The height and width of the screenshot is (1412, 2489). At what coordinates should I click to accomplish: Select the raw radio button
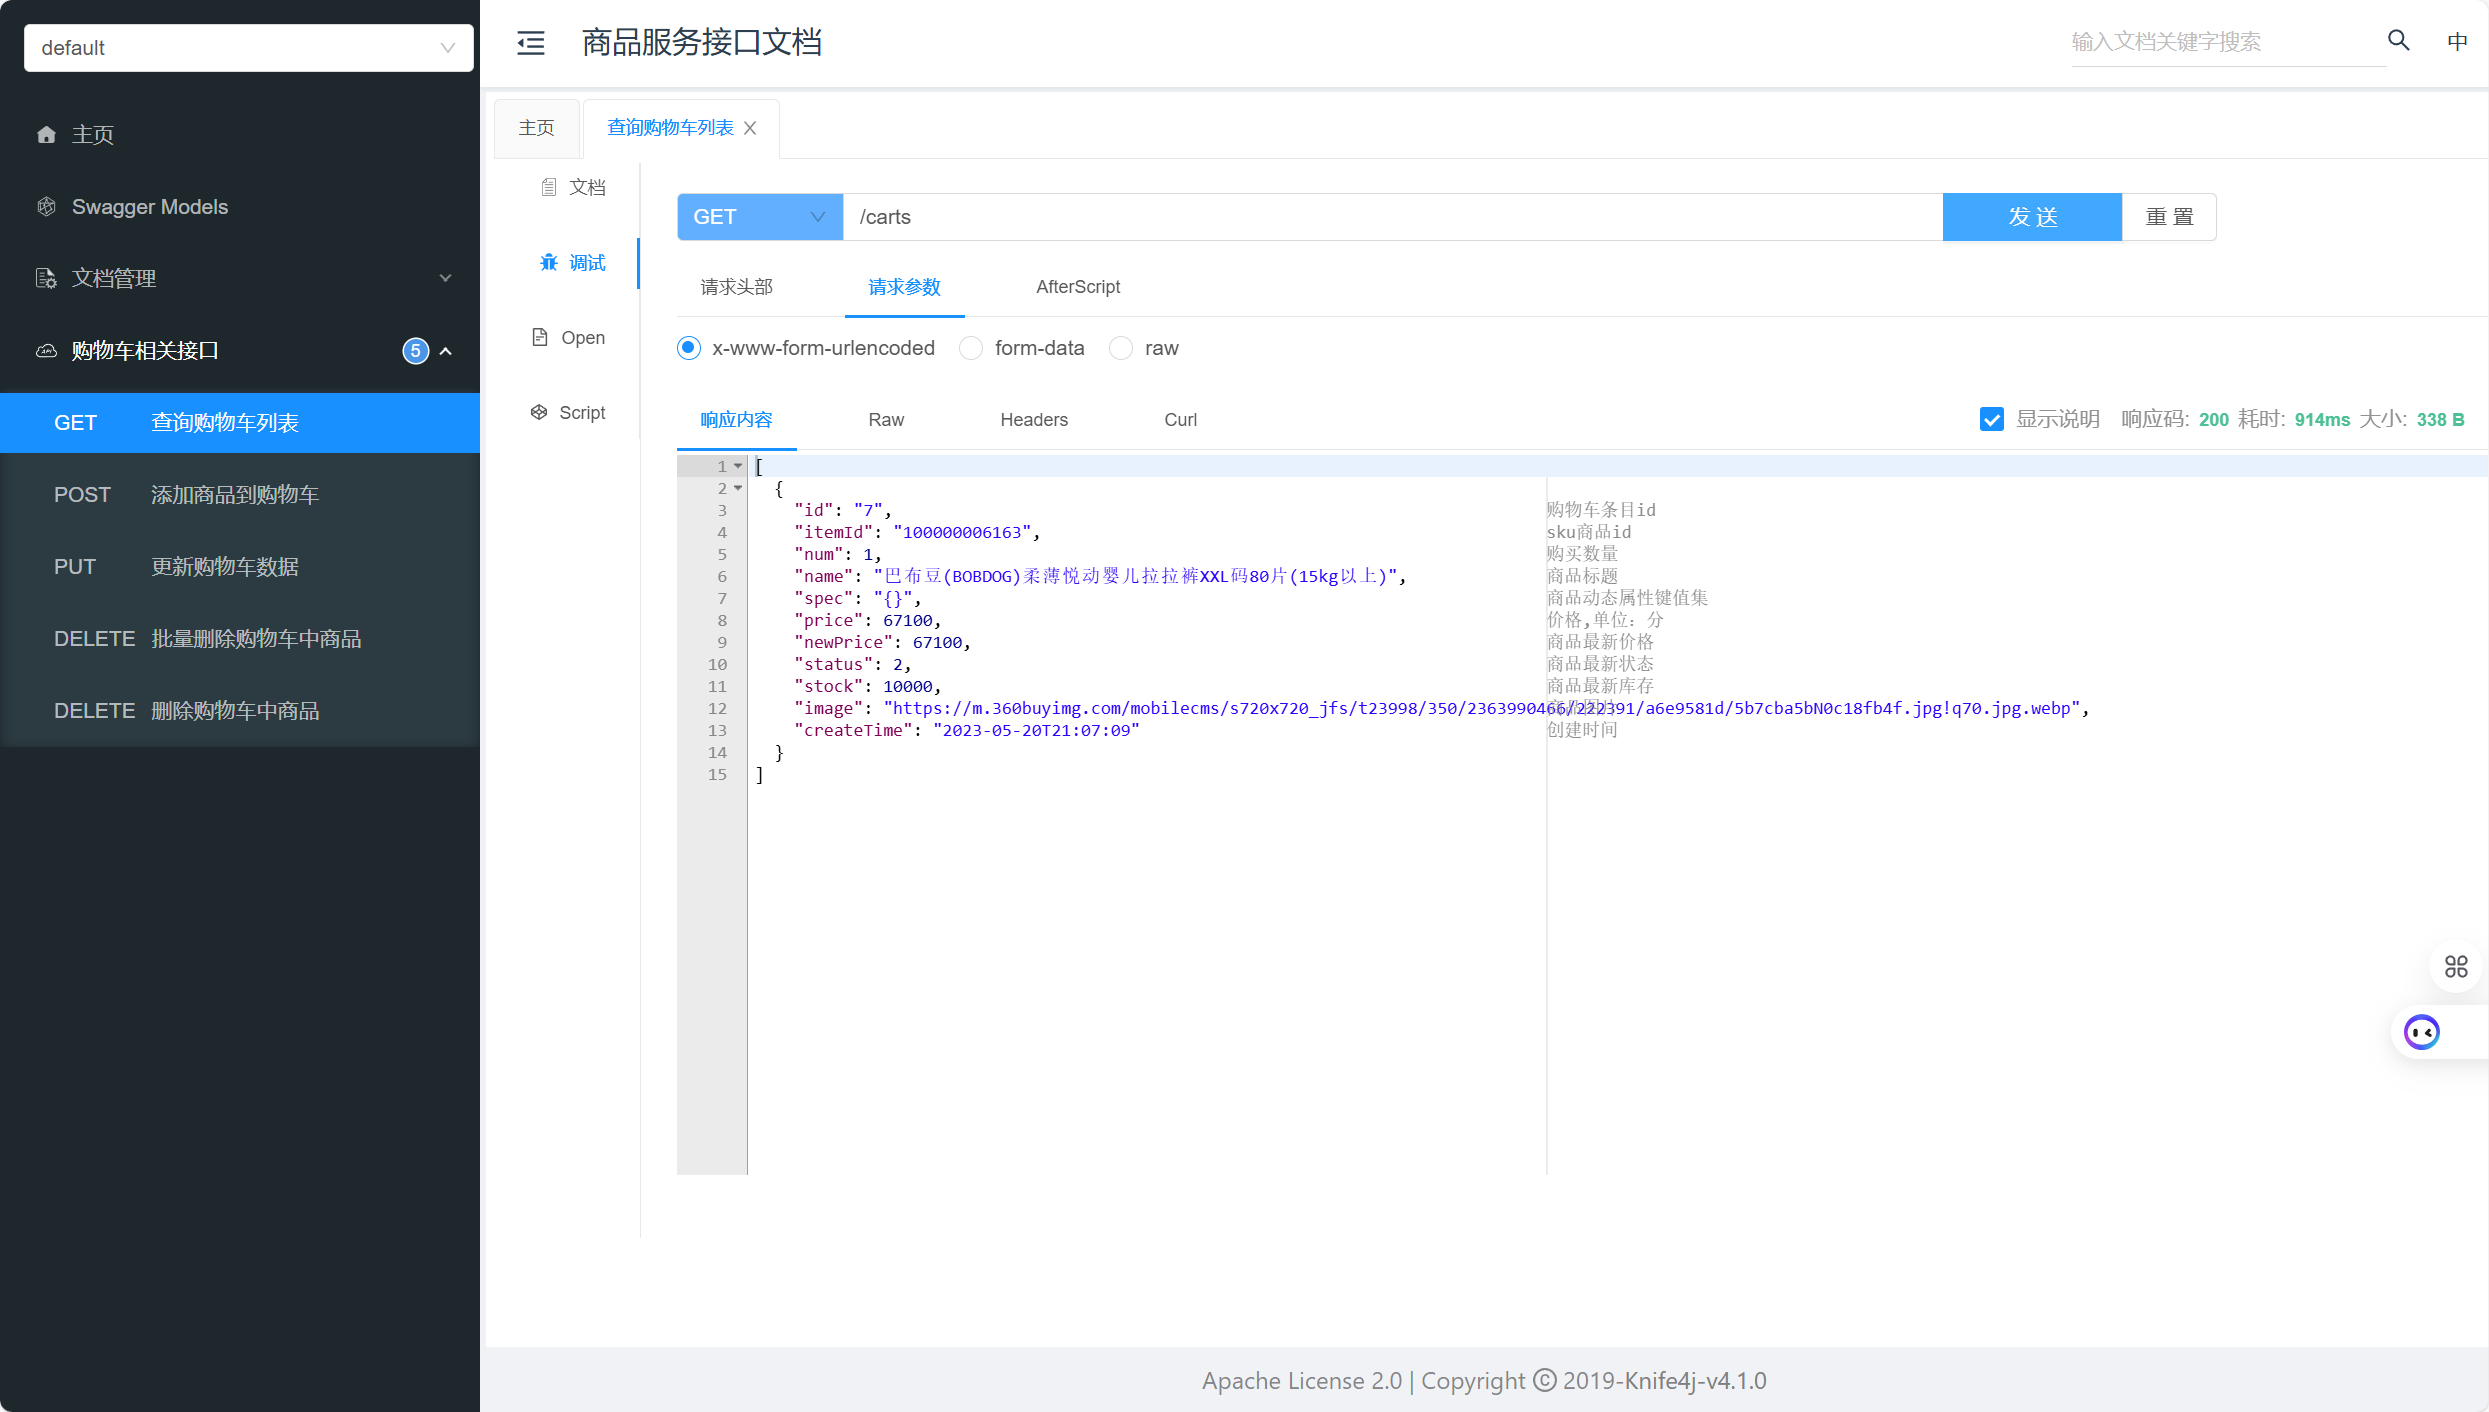(1121, 348)
